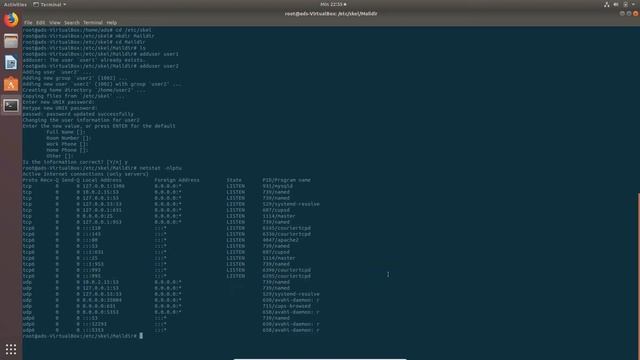Click the 'user1 already exists' message

(84, 60)
